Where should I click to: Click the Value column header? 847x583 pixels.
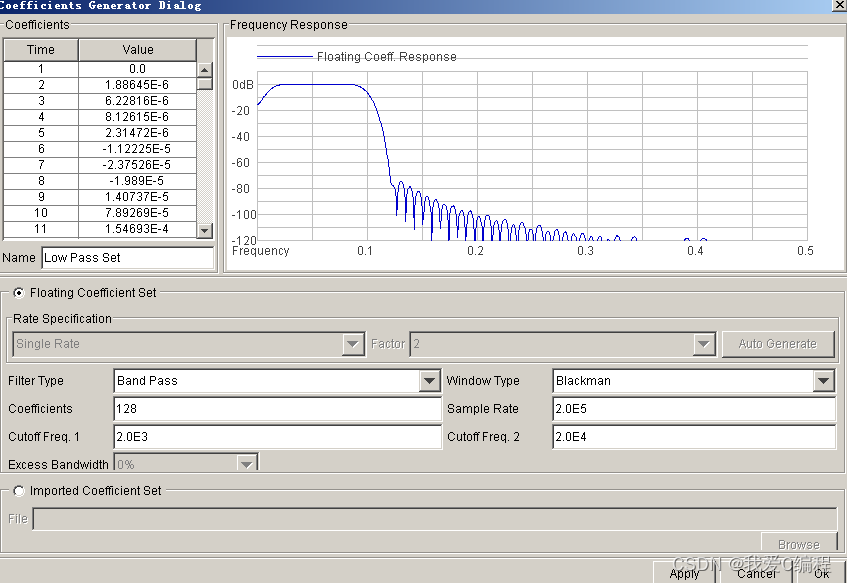[138, 50]
